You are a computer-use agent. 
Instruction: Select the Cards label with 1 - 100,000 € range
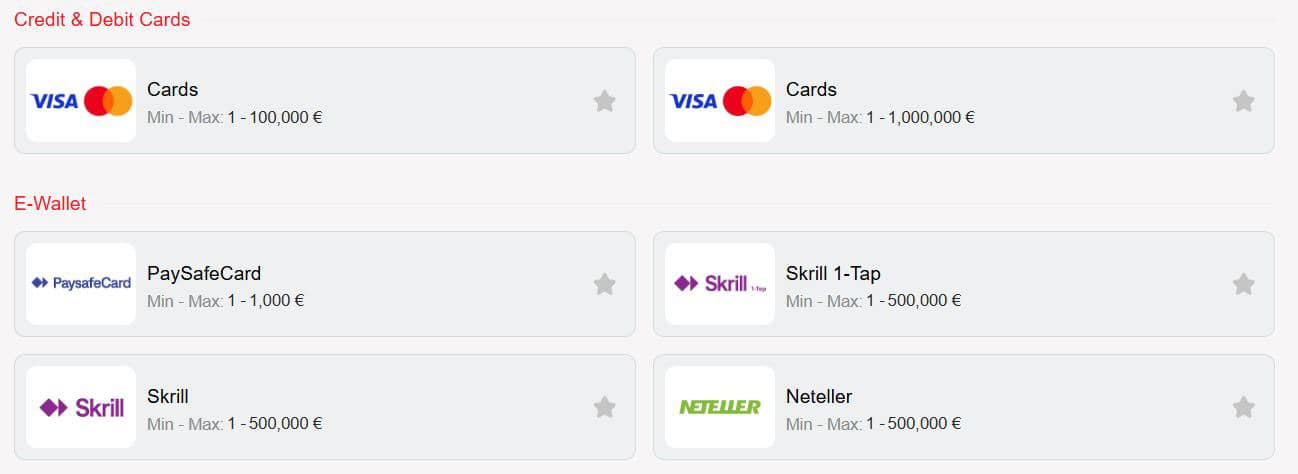[x=173, y=90]
